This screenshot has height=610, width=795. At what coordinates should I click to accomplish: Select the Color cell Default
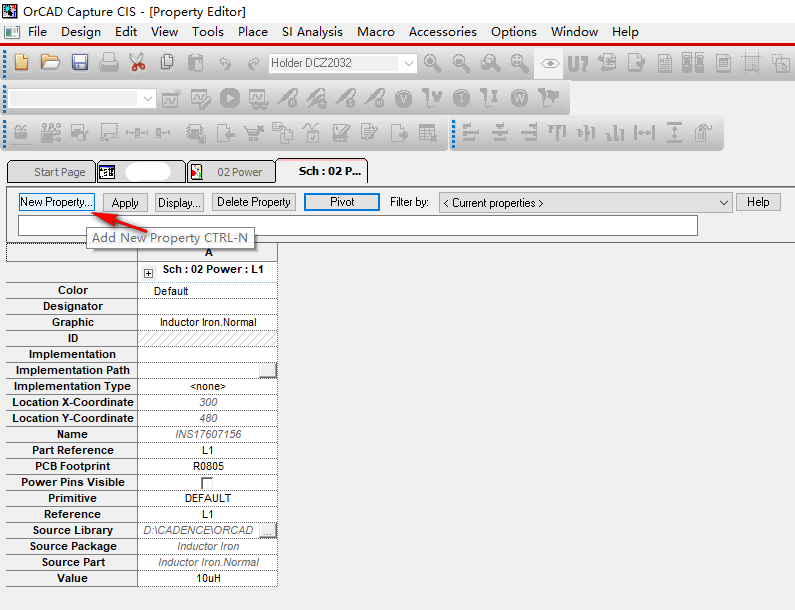click(208, 291)
